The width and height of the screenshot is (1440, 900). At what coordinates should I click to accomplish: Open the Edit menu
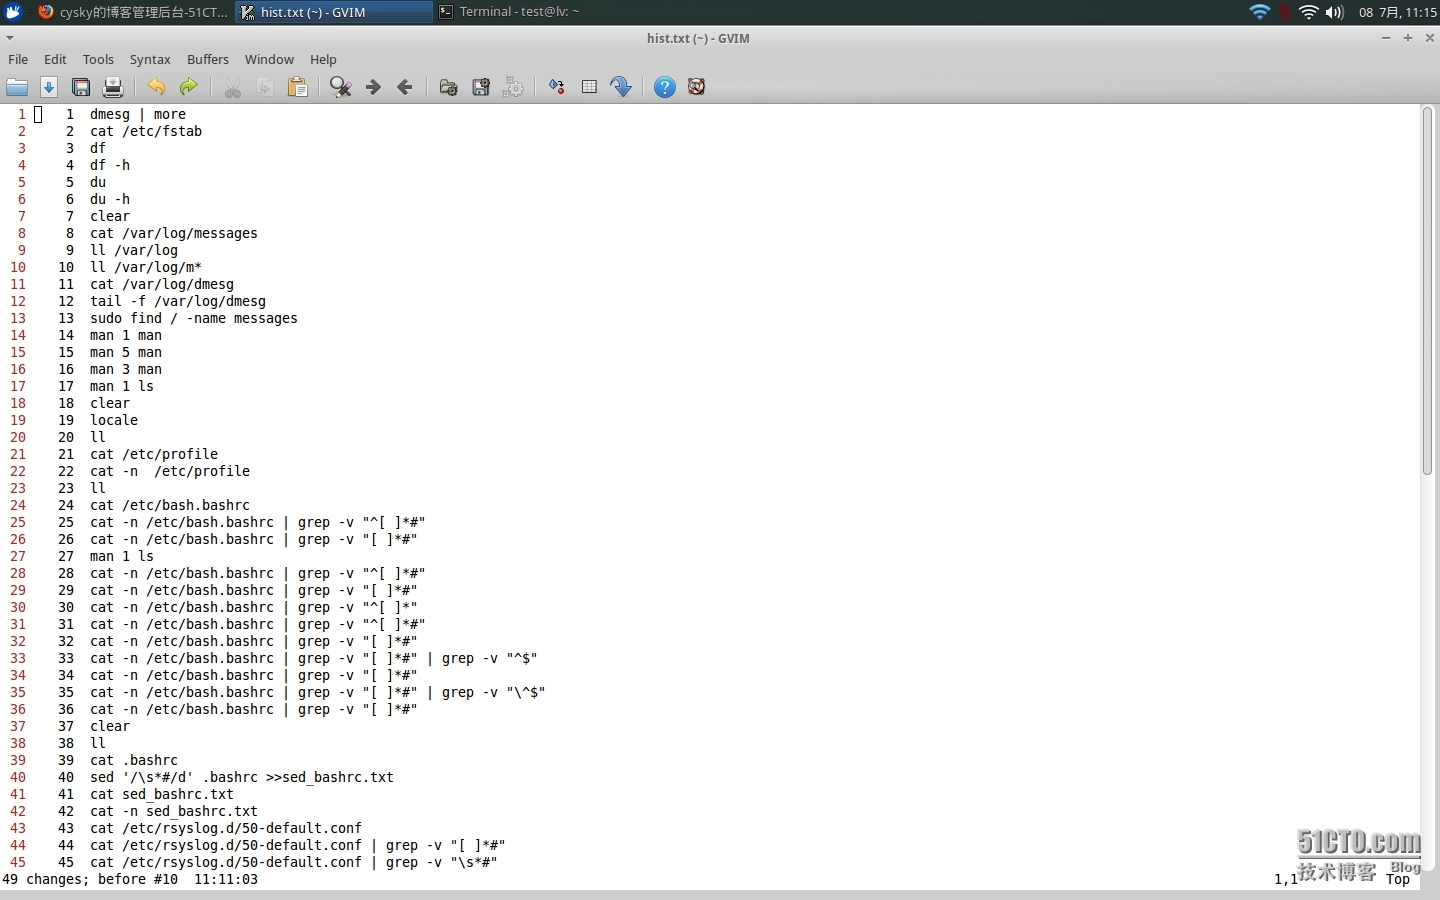click(x=55, y=59)
